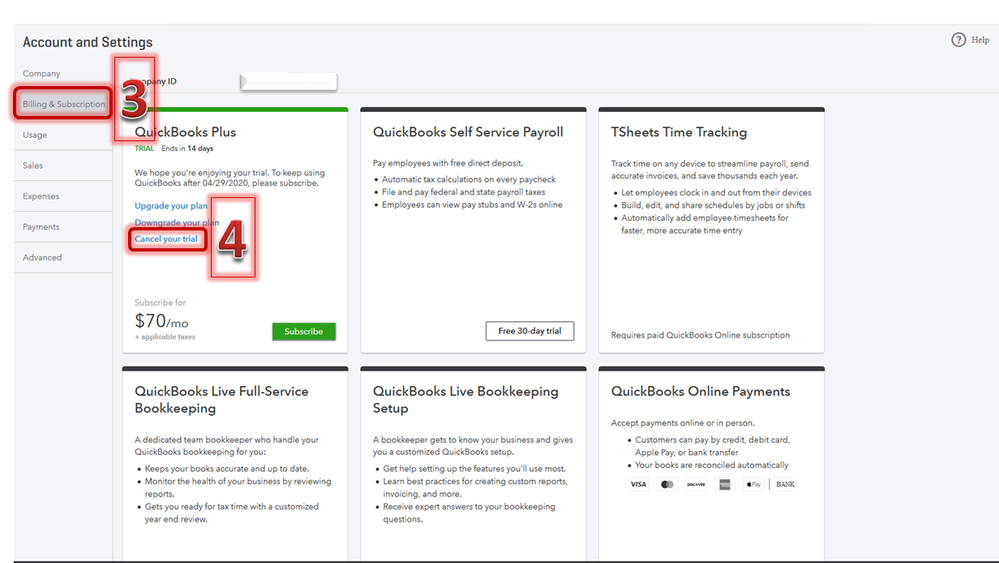Click the American Express logo
999x563 pixels.
(724, 484)
